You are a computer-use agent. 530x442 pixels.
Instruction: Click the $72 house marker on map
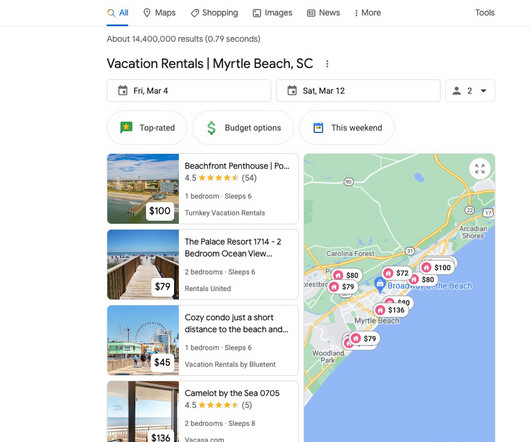tap(397, 273)
